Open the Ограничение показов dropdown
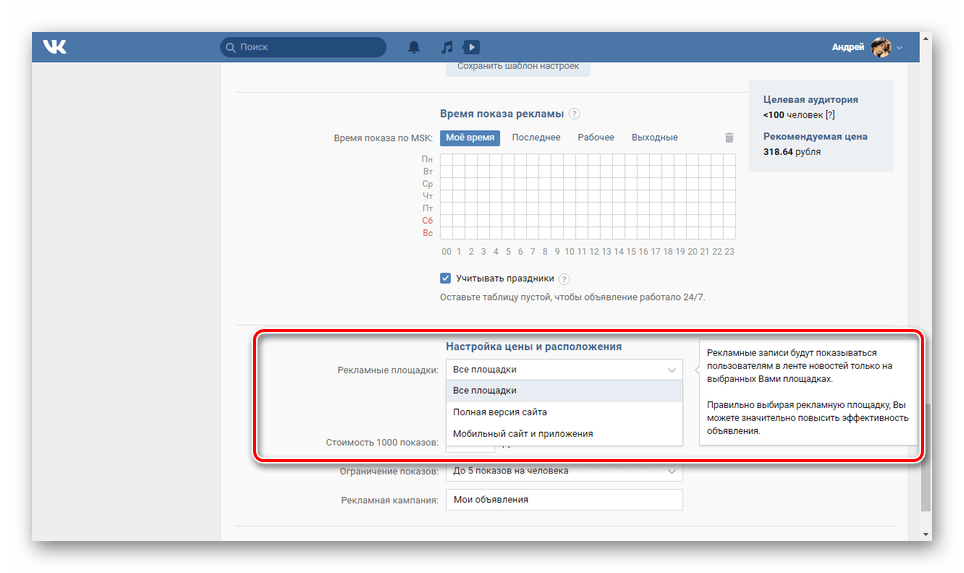The height and width of the screenshot is (573, 964). (x=564, y=471)
